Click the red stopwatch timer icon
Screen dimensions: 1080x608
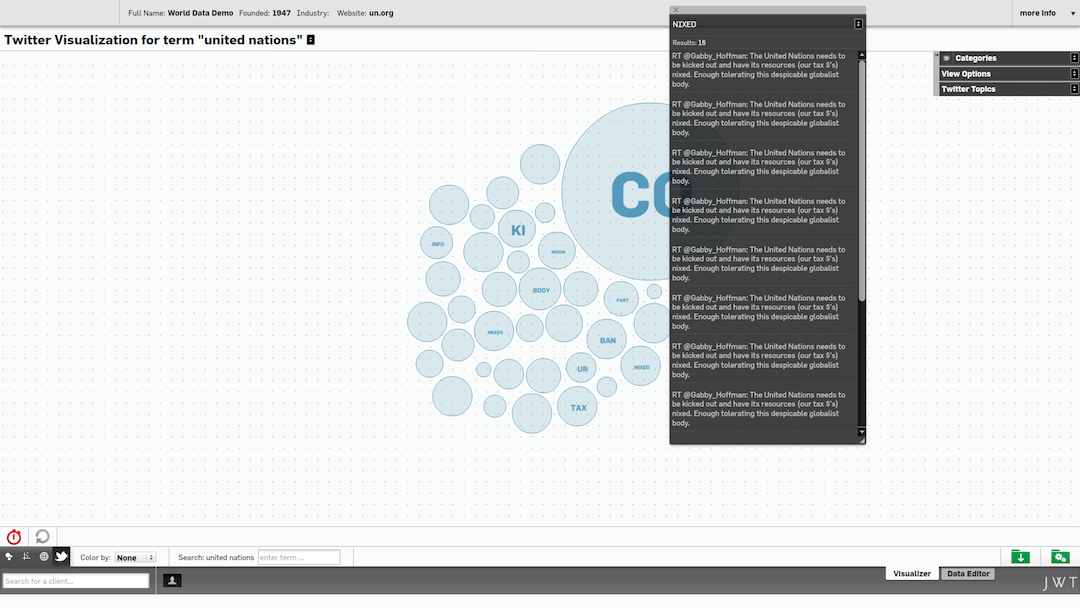click(x=14, y=537)
